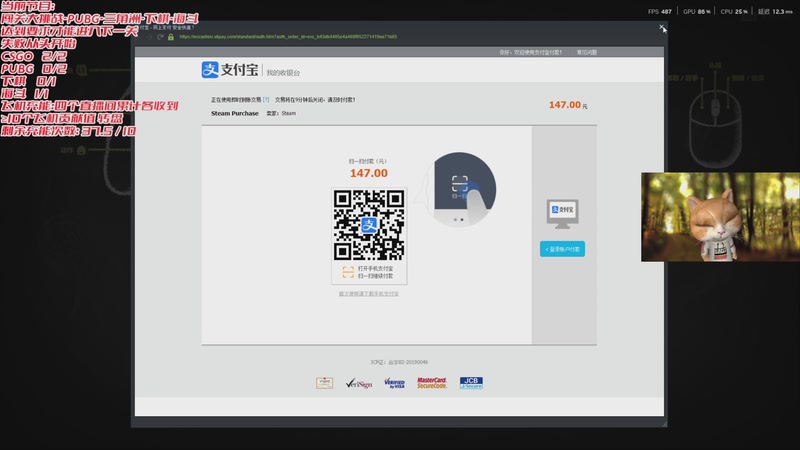This screenshot has height=450, width=800.
Task: Click the Alipay payment page URL
Action: coord(288,37)
